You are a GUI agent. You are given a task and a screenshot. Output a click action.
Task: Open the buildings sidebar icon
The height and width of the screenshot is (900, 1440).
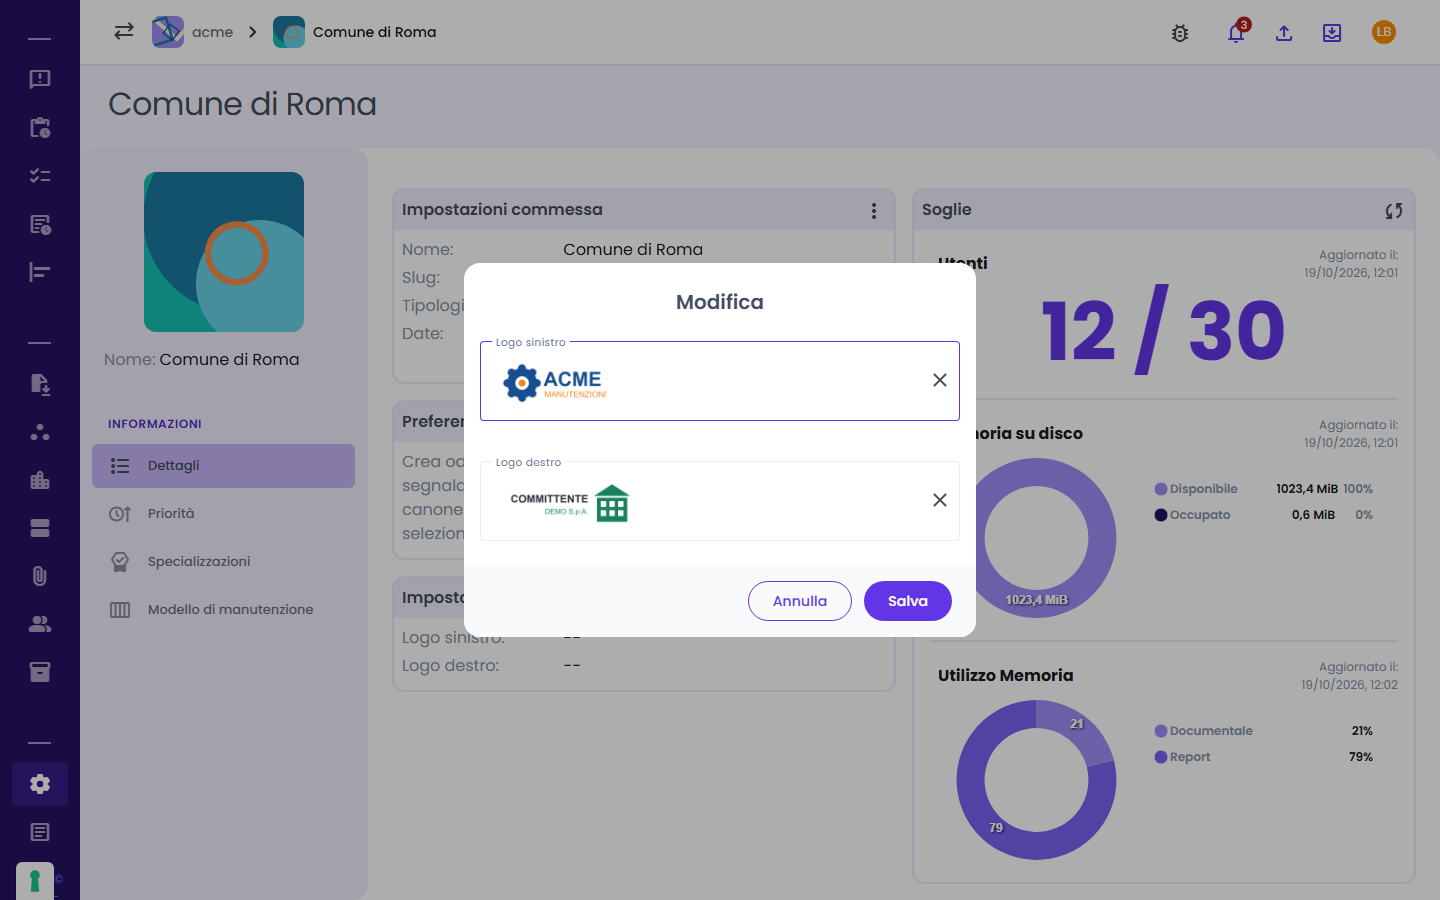click(40, 480)
